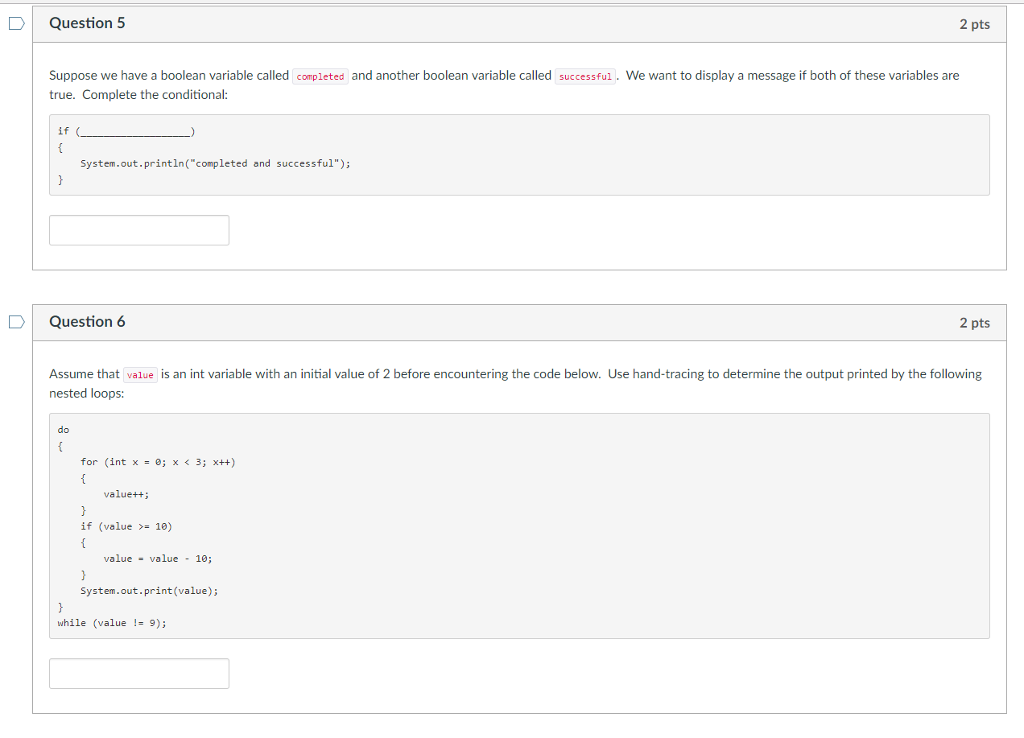Click the horizontal scrollbar at the top edge
This screenshot has width=1024, height=738.
[512, 3]
